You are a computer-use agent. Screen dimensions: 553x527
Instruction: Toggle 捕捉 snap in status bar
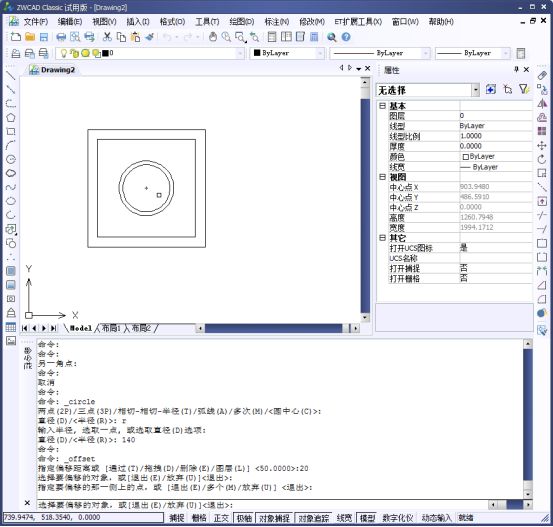pyautogui.click(x=177, y=518)
